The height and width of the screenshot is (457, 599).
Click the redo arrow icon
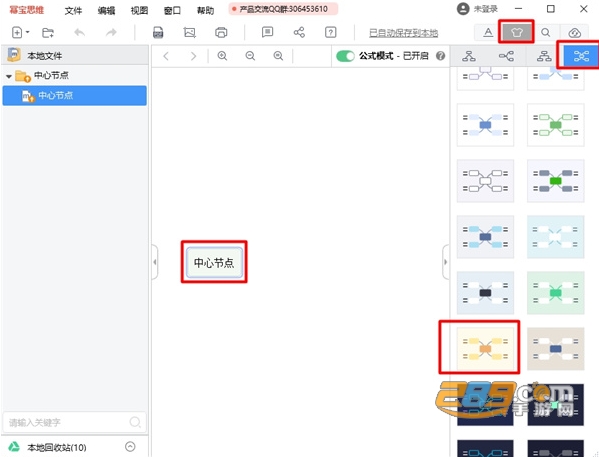111,32
